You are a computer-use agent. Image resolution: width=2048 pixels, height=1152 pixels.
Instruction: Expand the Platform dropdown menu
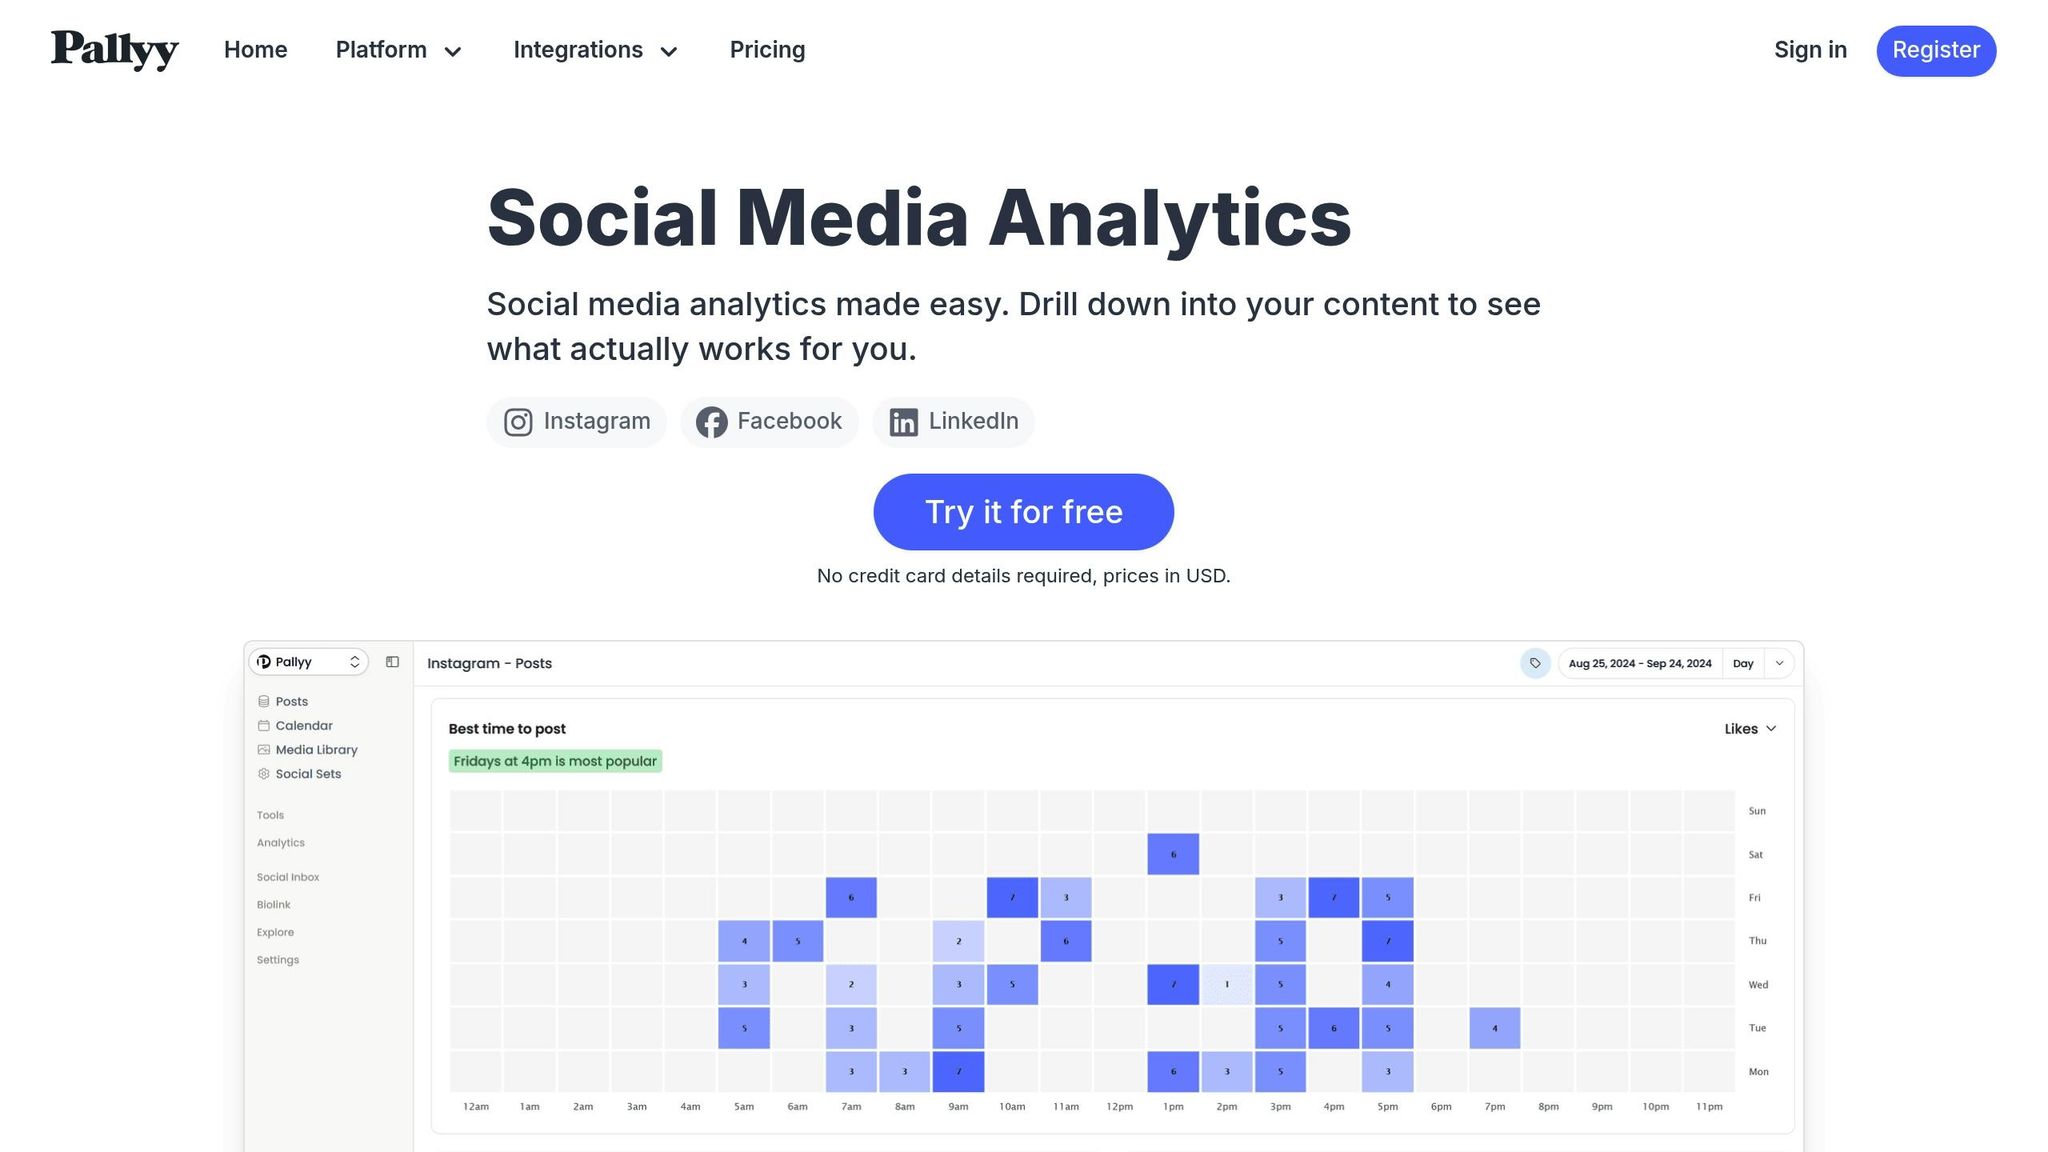(x=398, y=50)
